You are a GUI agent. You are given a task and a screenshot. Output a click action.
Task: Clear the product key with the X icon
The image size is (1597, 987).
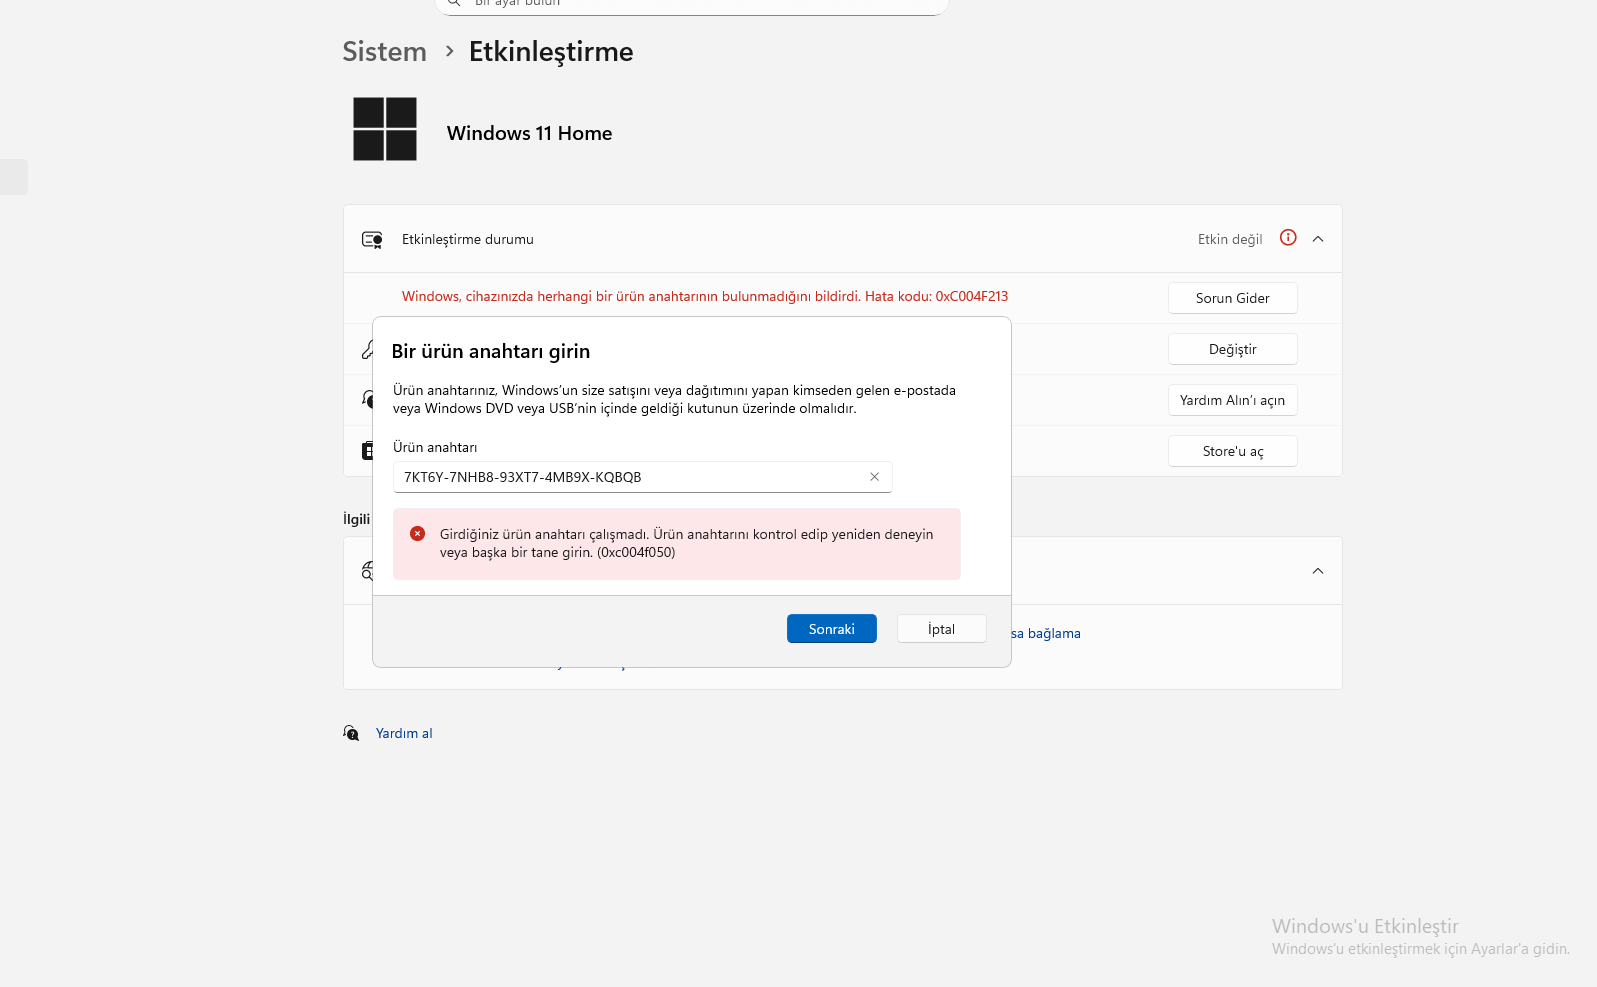point(874,477)
